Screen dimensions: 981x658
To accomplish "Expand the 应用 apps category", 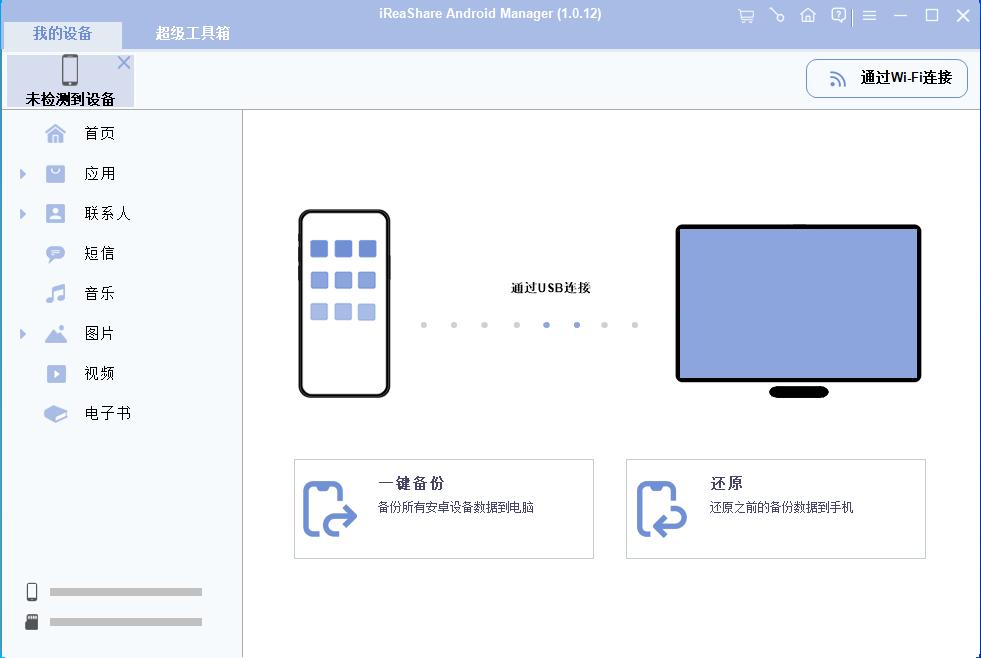I will point(22,173).
